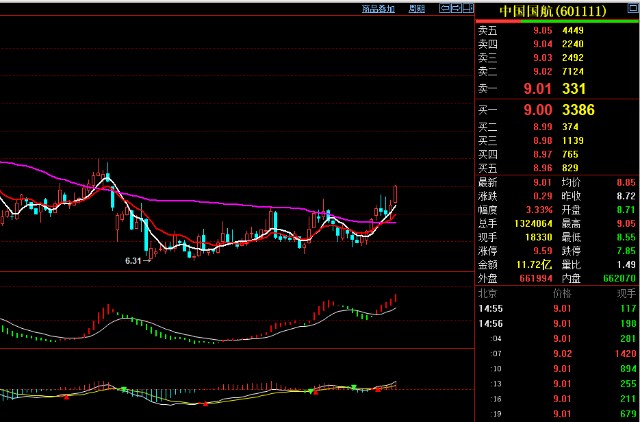640x422 pixels.
Task: Select the trade tick with volume 1420
Action: [556, 353]
